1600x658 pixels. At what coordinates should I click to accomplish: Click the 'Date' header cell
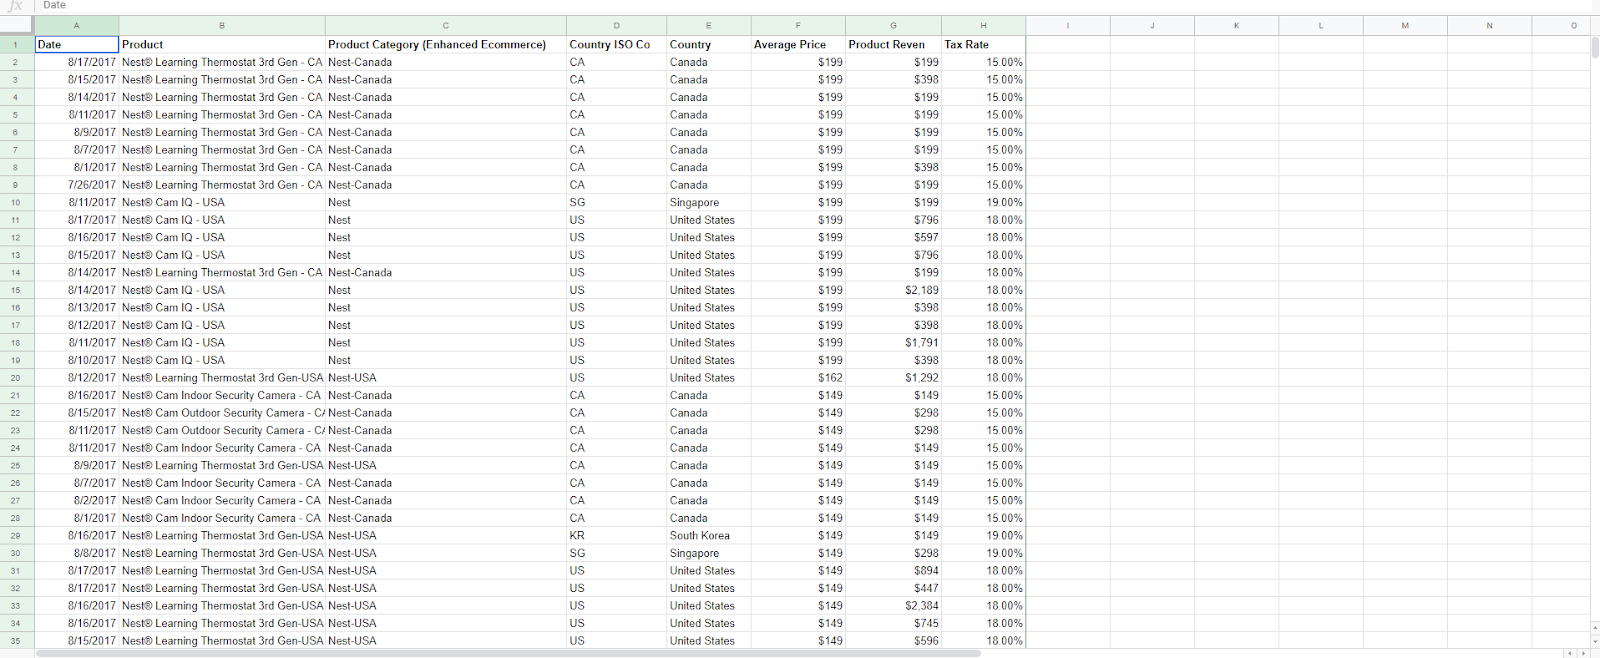coord(77,44)
